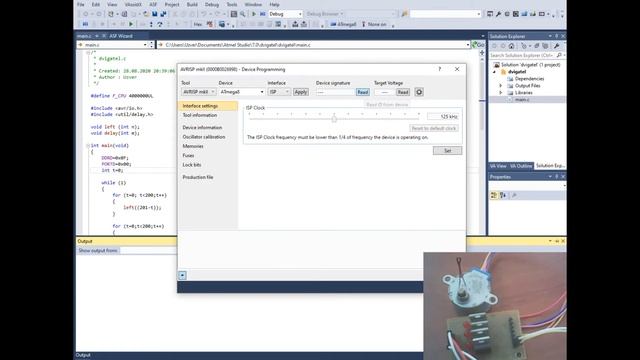
Task: Select Tool information in side list
Action: pyautogui.click(x=200, y=115)
